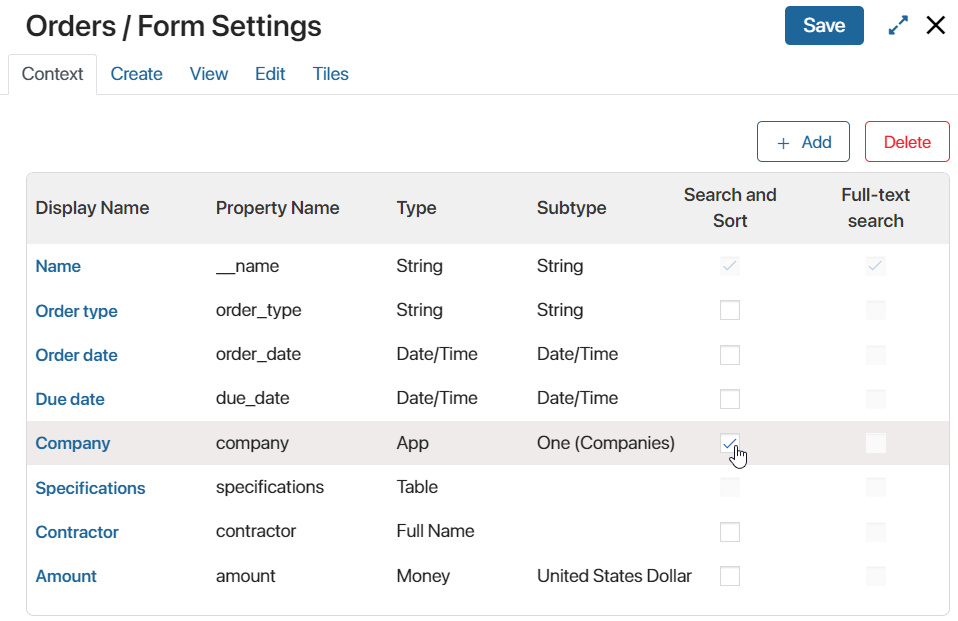Viewport: 958px width, 621px height.
Task: Check Search and Sort for Amount
Action: (729, 576)
